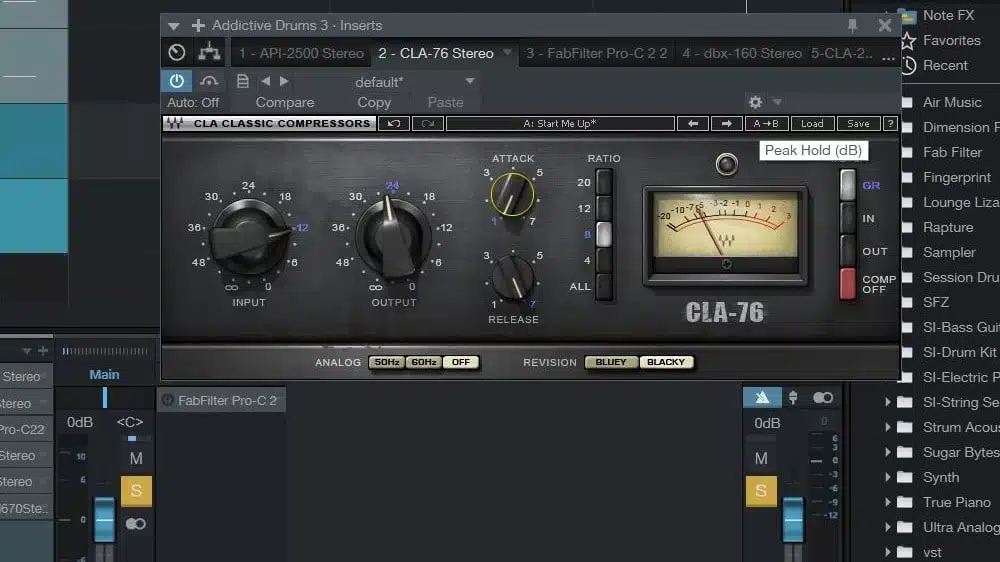Switch to 4 - dbx-160 Stereo tab
Screen dimensions: 1000x562
coord(742,54)
